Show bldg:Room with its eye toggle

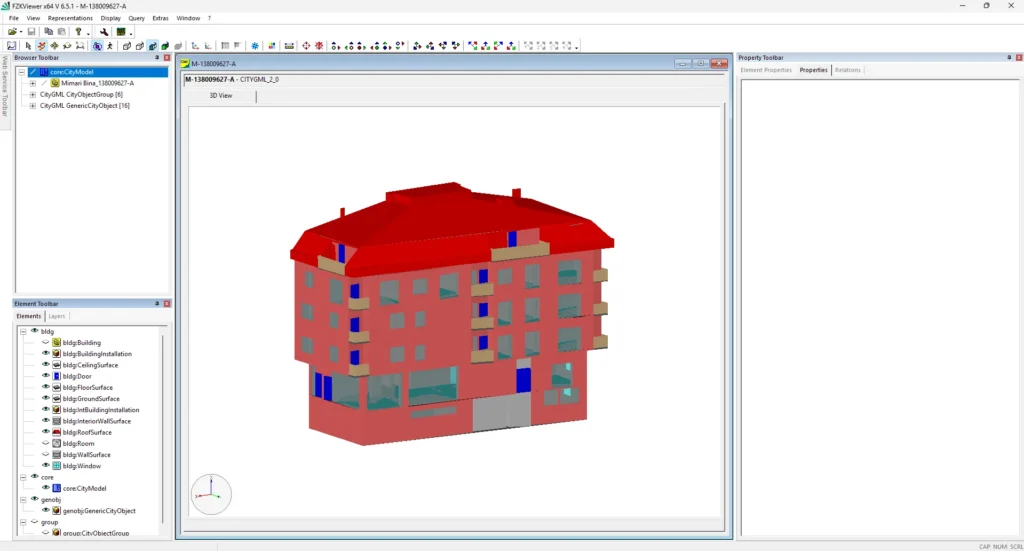[x=46, y=443]
